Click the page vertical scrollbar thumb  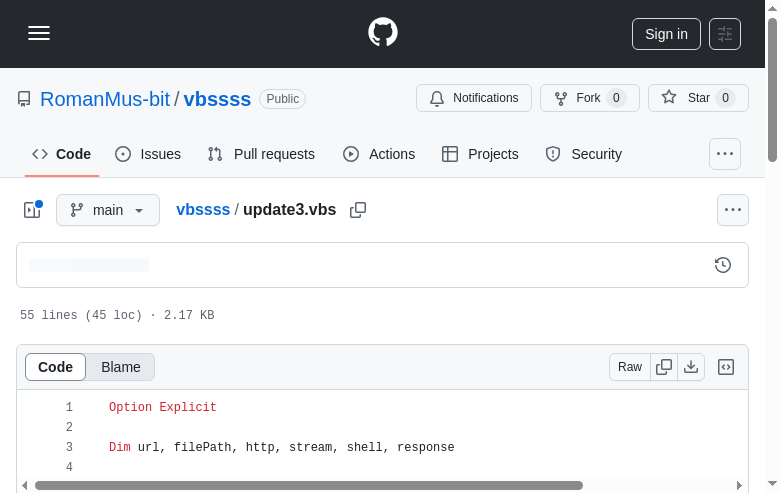click(772, 90)
